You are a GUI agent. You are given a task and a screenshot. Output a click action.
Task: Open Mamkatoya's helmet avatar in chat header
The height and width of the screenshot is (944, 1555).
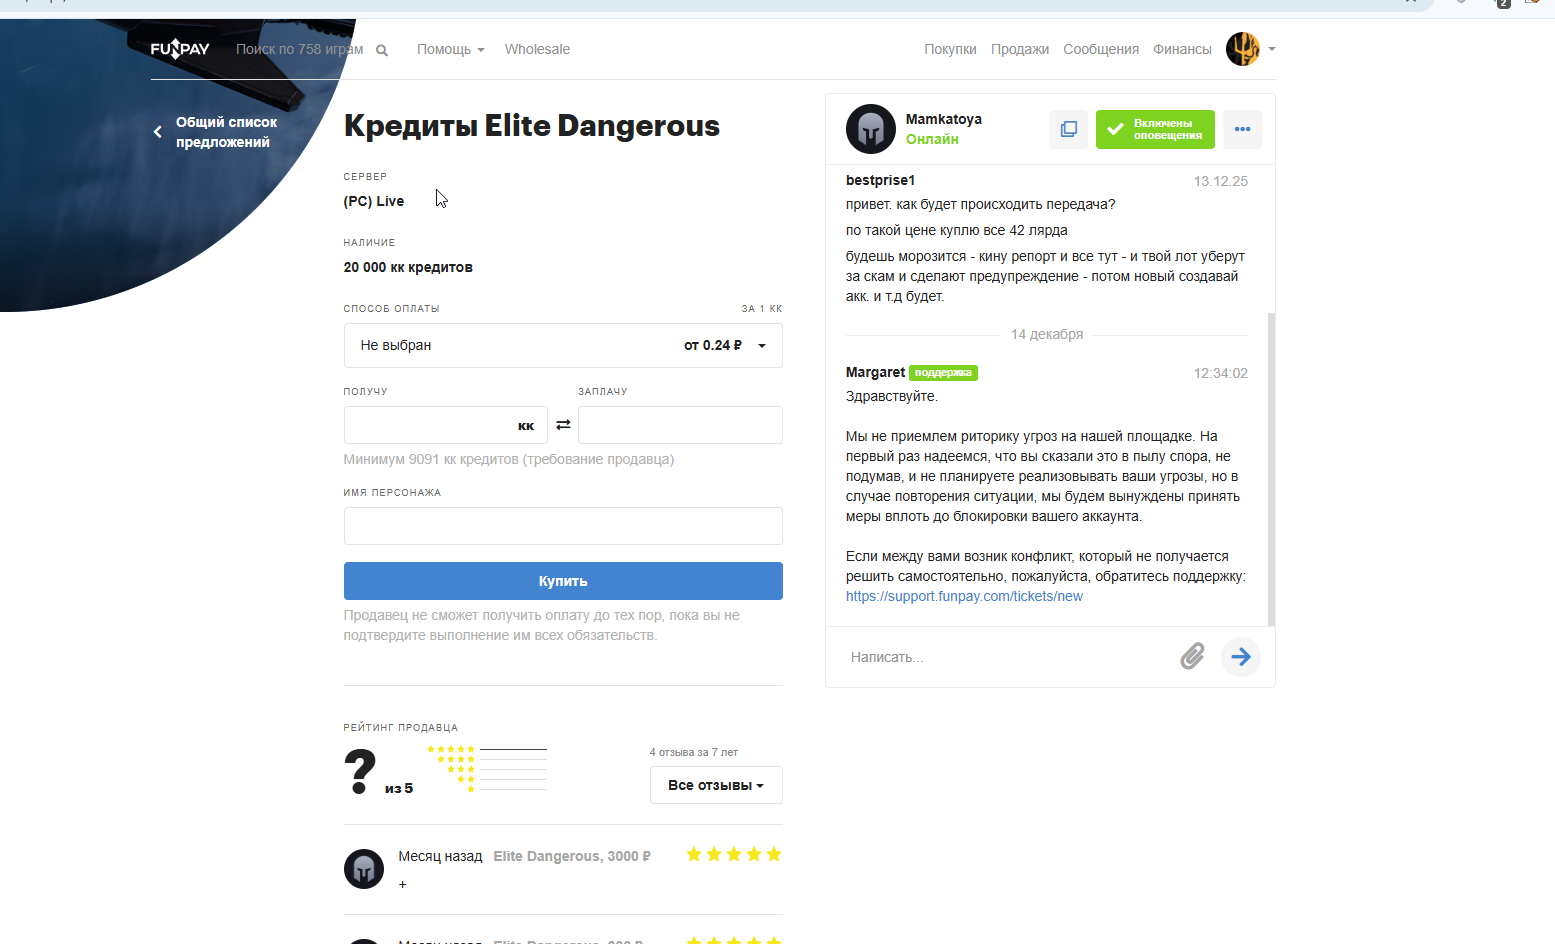pos(871,129)
